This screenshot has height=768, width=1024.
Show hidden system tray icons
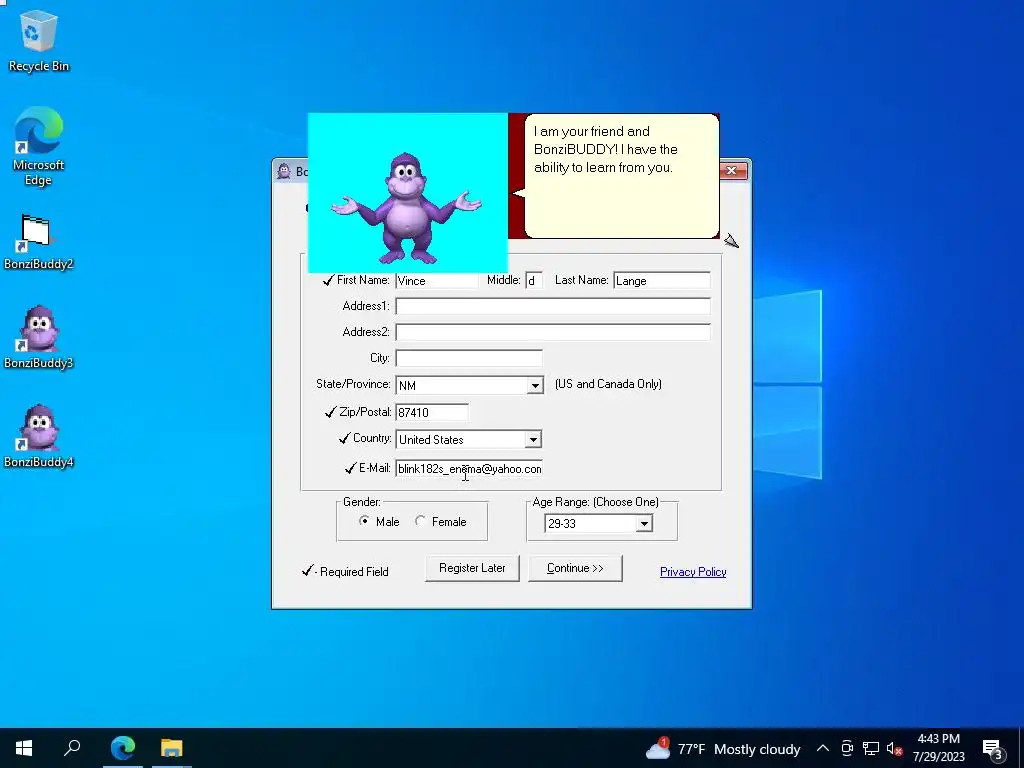pos(823,748)
